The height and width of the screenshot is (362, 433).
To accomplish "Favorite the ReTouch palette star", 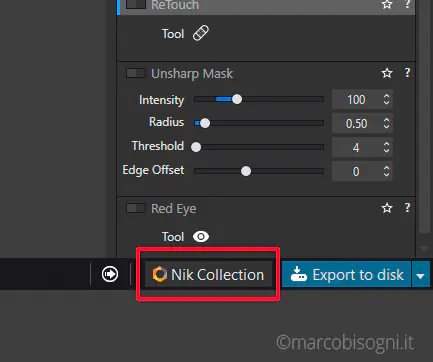I will click(x=387, y=4).
